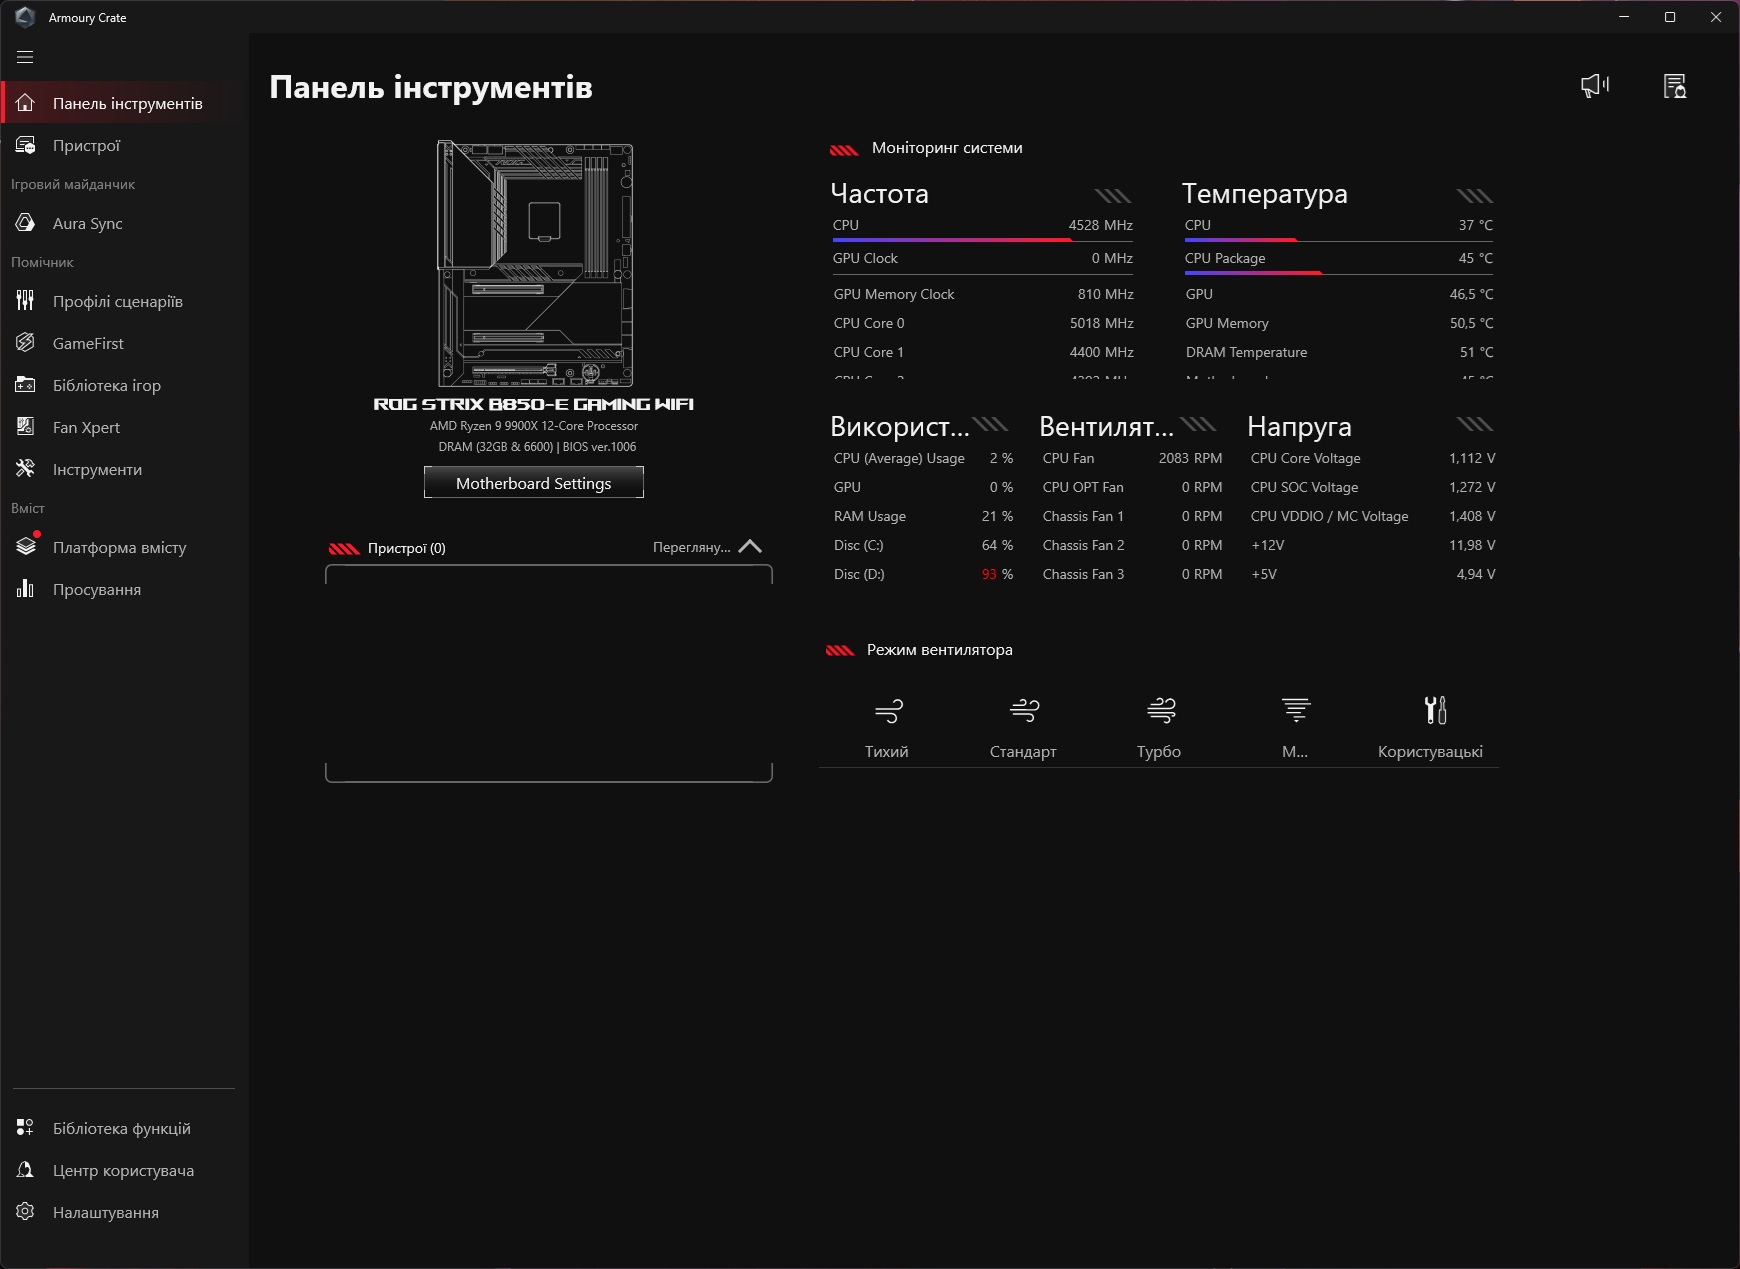Screen dimensions: 1740x1269
Task: Click the CPU Core 0 row
Action: 983,323
